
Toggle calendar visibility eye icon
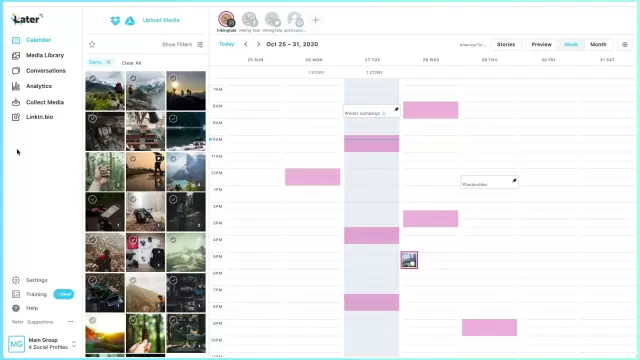[625, 44]
